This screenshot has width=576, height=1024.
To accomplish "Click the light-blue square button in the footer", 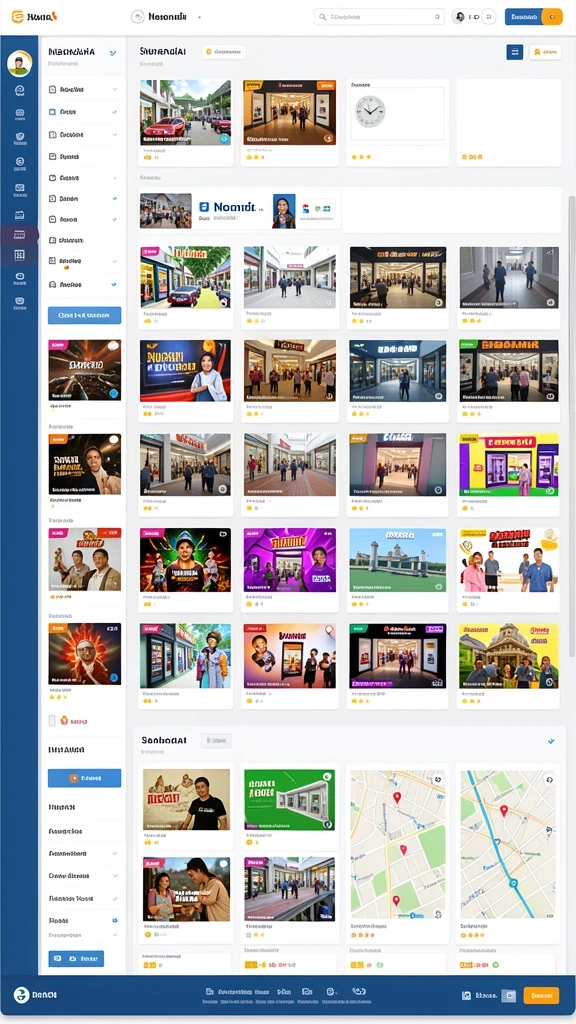I will click(x=509, y=996).
